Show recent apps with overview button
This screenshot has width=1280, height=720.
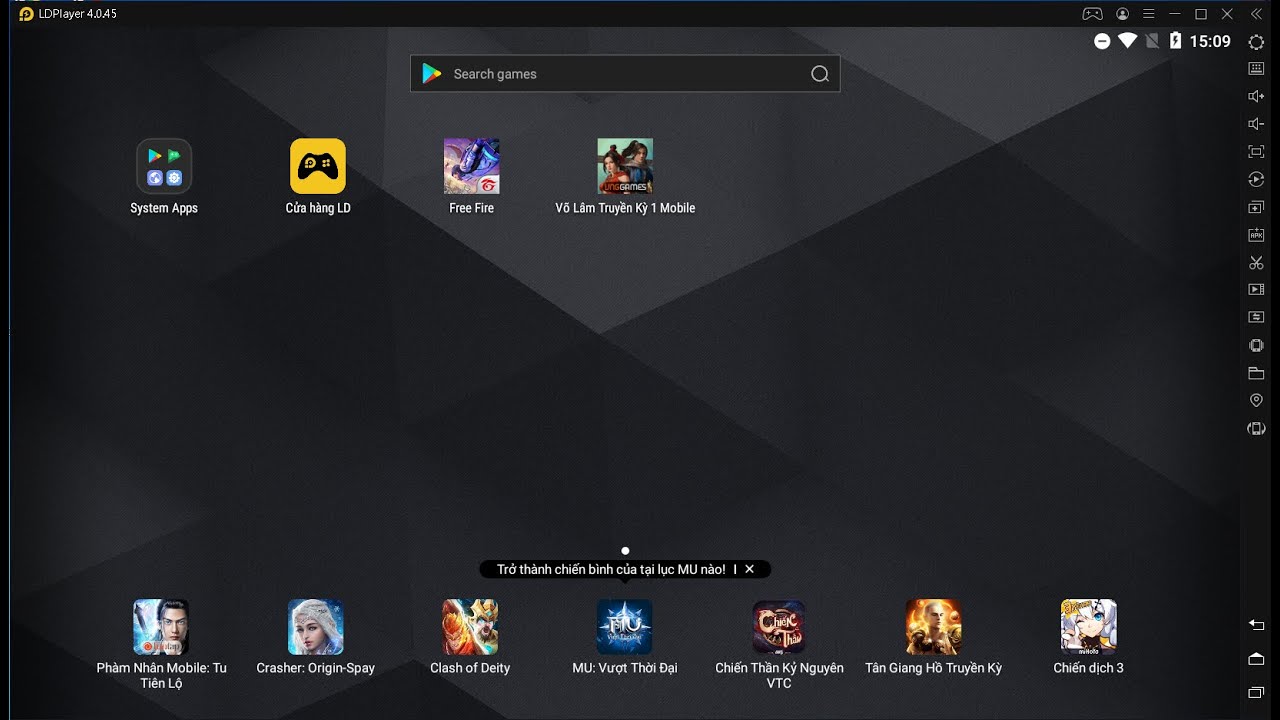click(1256, 692)
